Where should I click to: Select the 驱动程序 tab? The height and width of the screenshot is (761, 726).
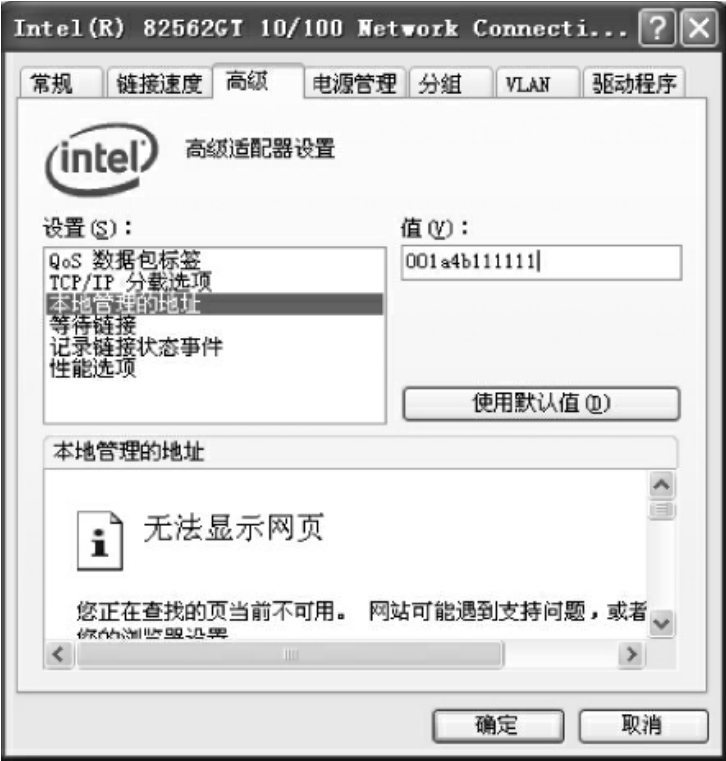(634, 83)
